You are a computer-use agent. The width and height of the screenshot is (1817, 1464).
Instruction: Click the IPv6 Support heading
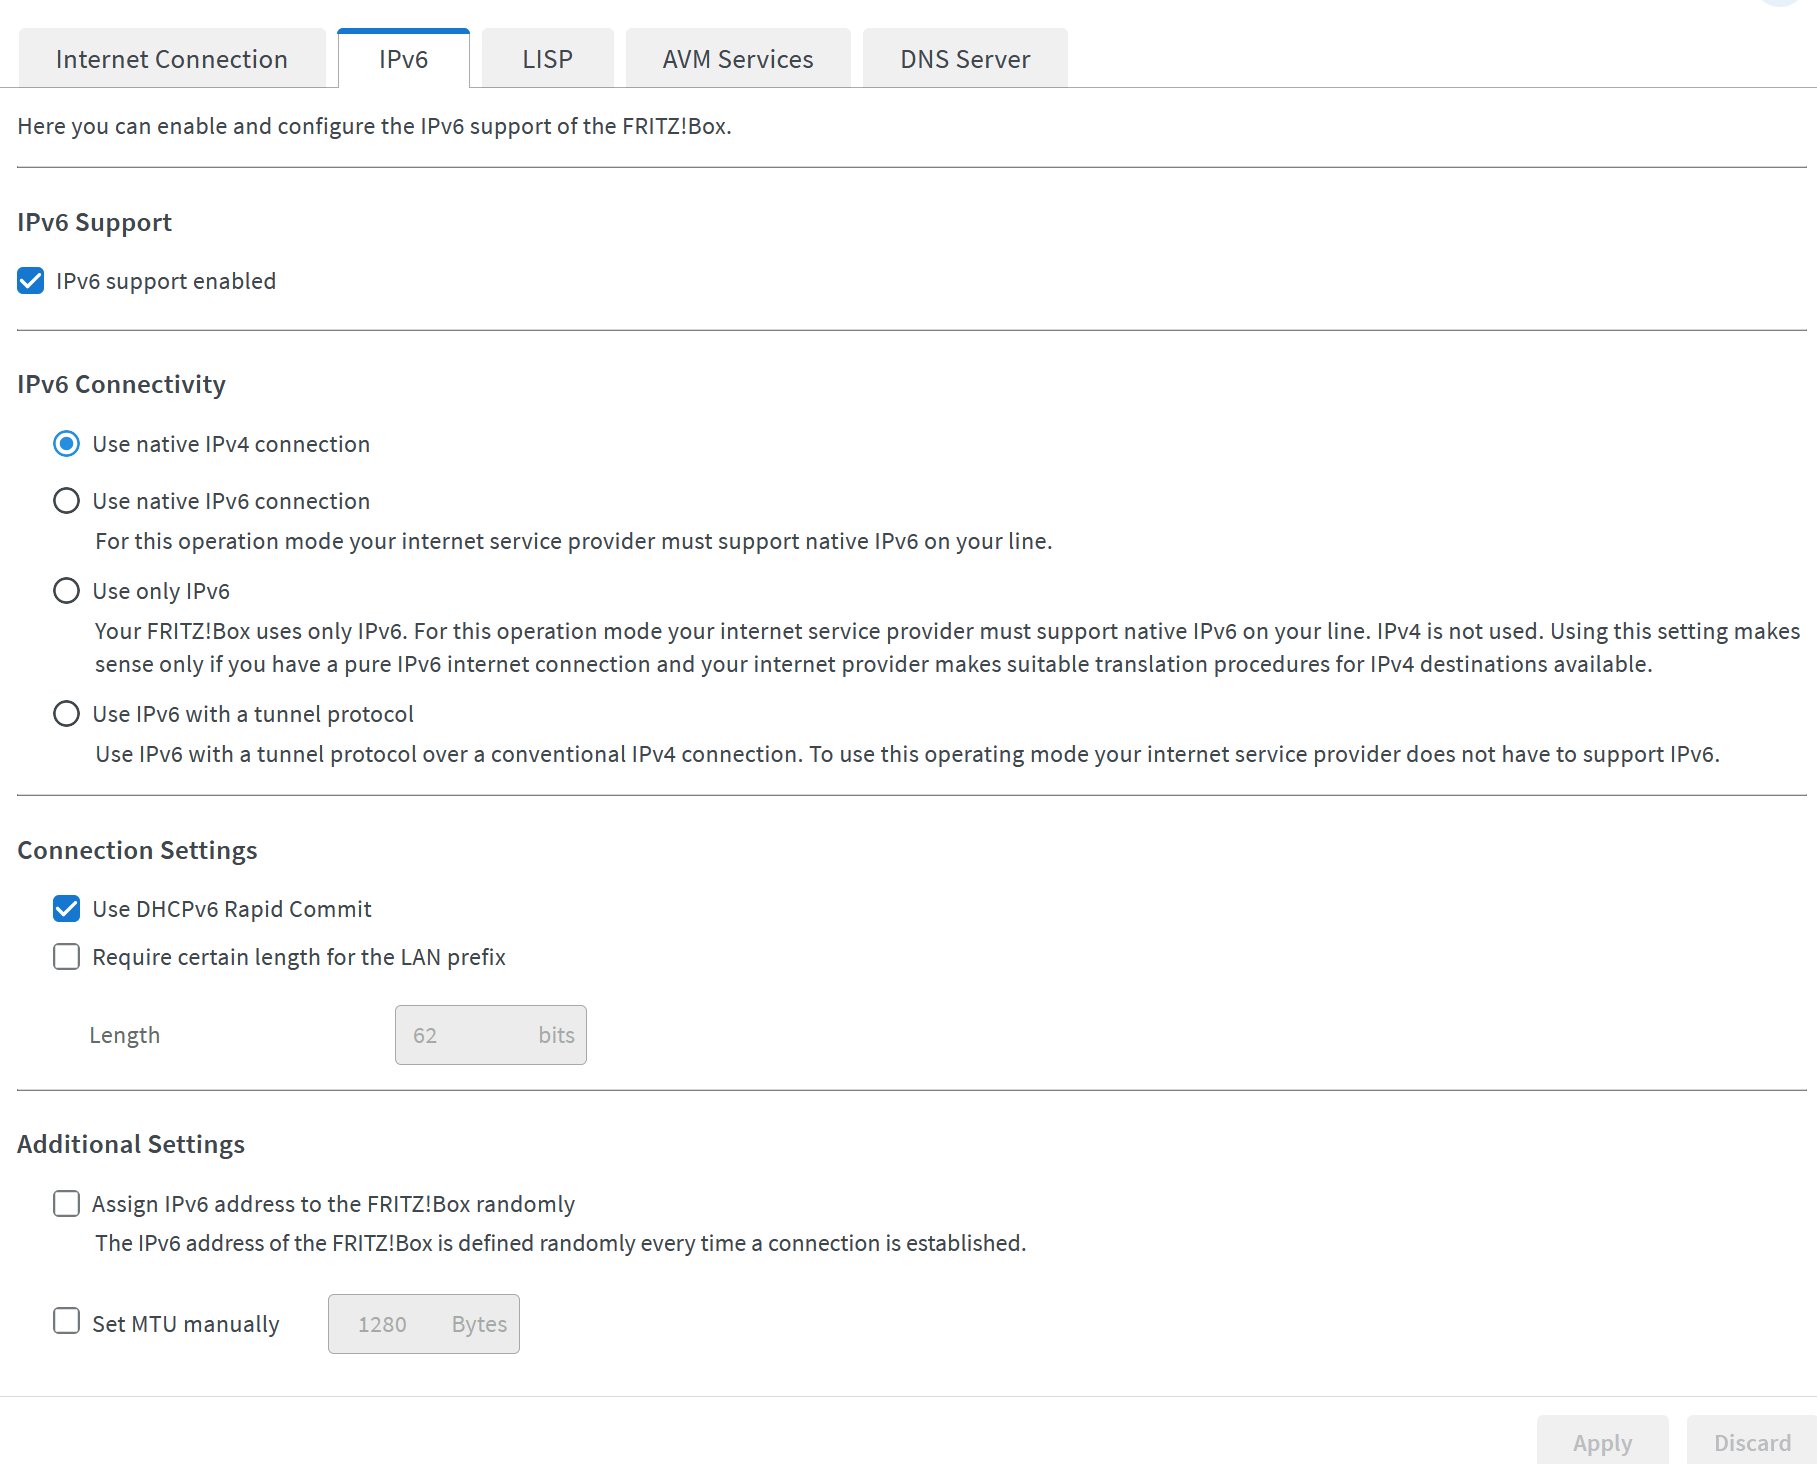(x=95, y=222)
